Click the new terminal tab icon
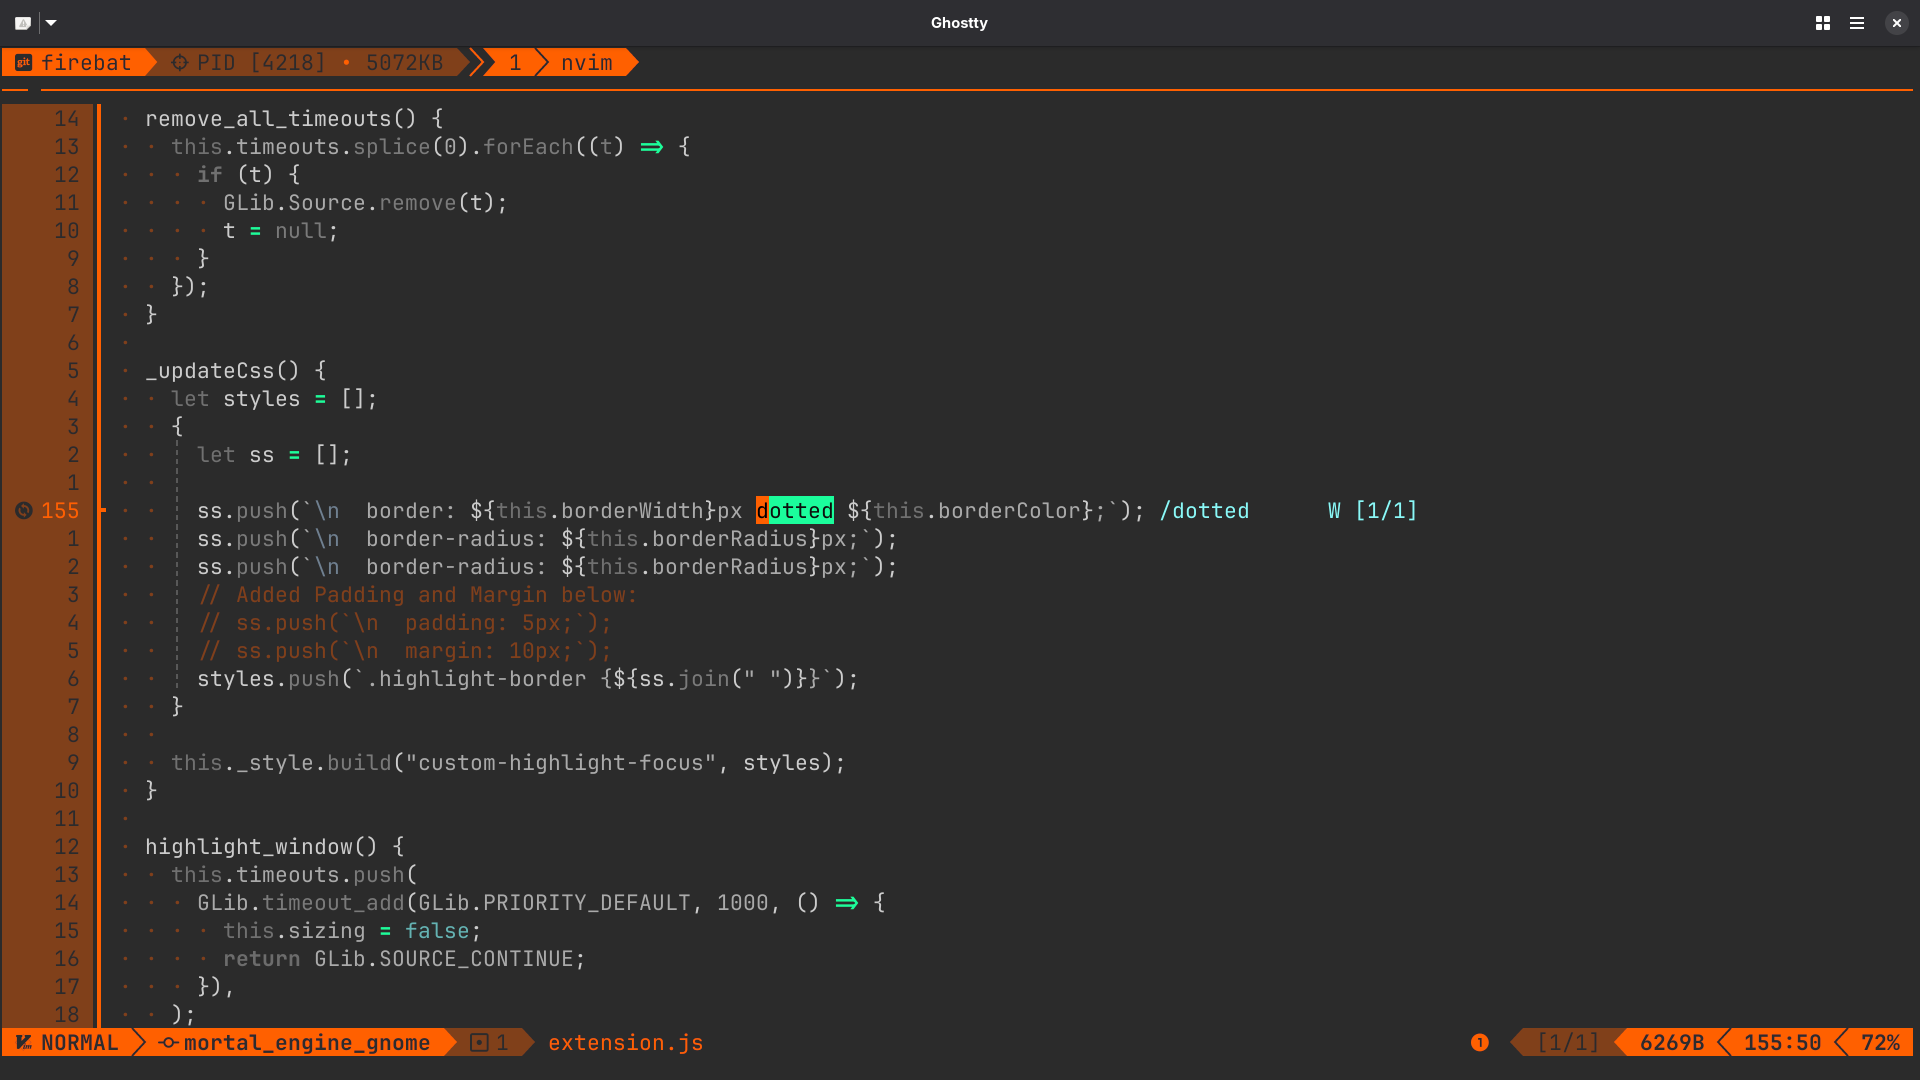This screenshot has height=1080, width=1920. pyautogui.click(x=22, y=23)
